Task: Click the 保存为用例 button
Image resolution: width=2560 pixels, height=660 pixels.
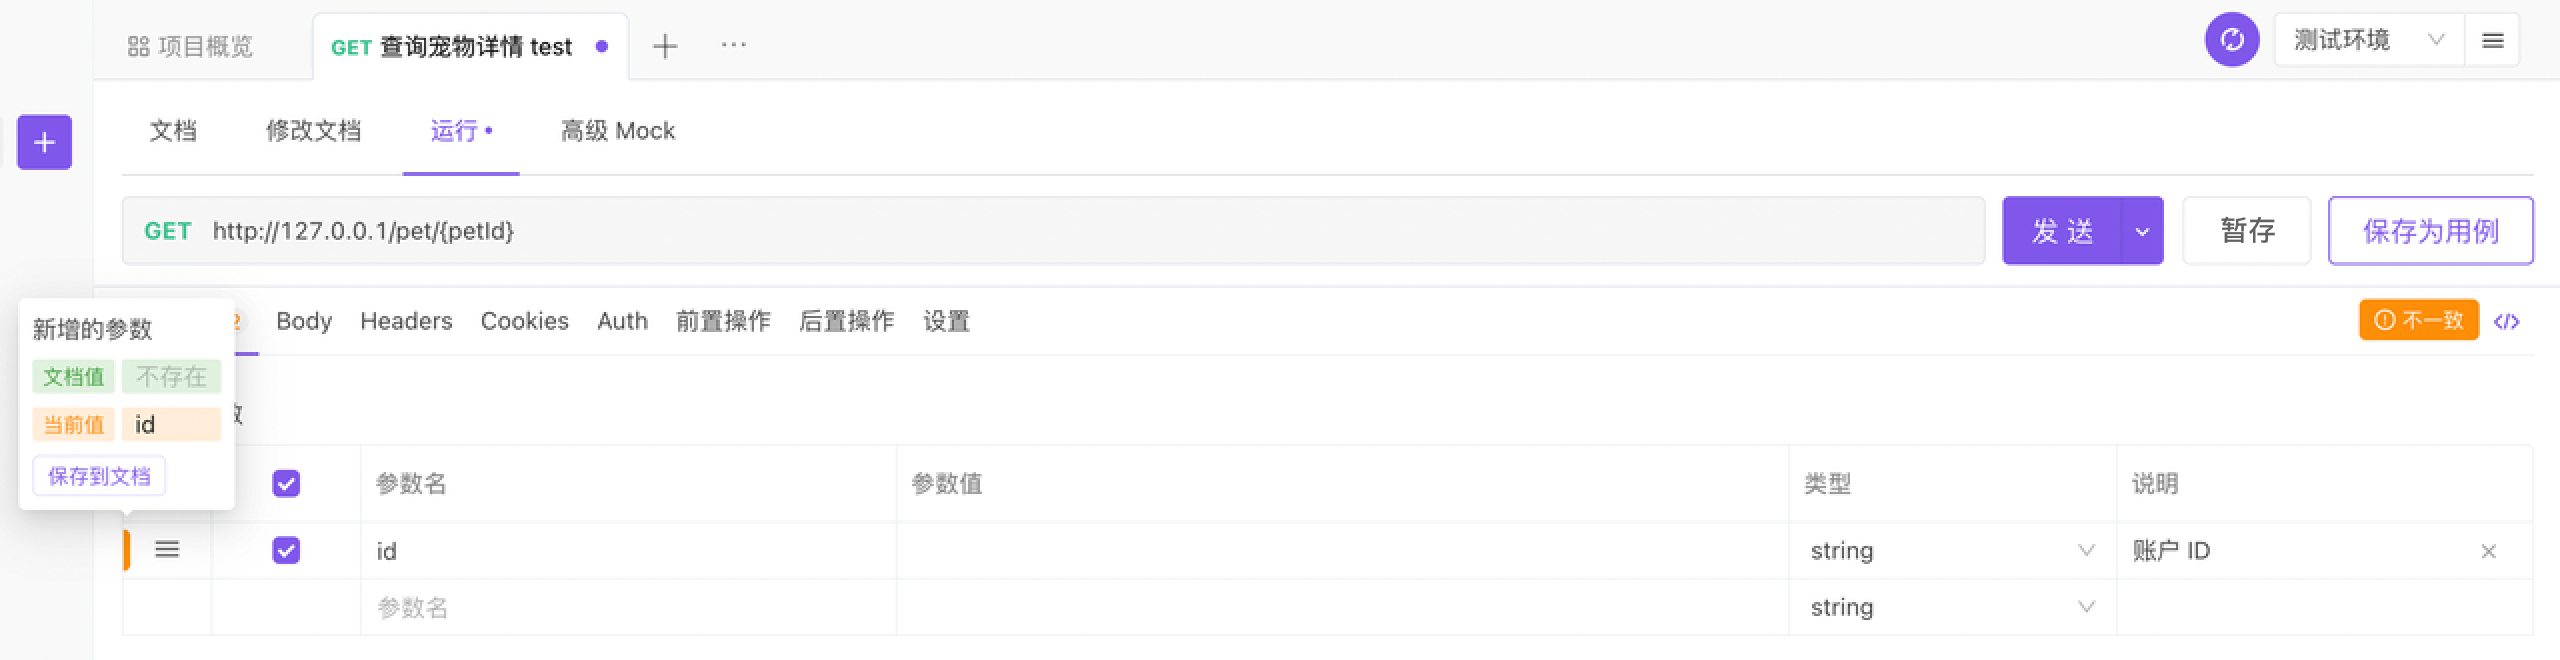Action: pos(2430,232)
